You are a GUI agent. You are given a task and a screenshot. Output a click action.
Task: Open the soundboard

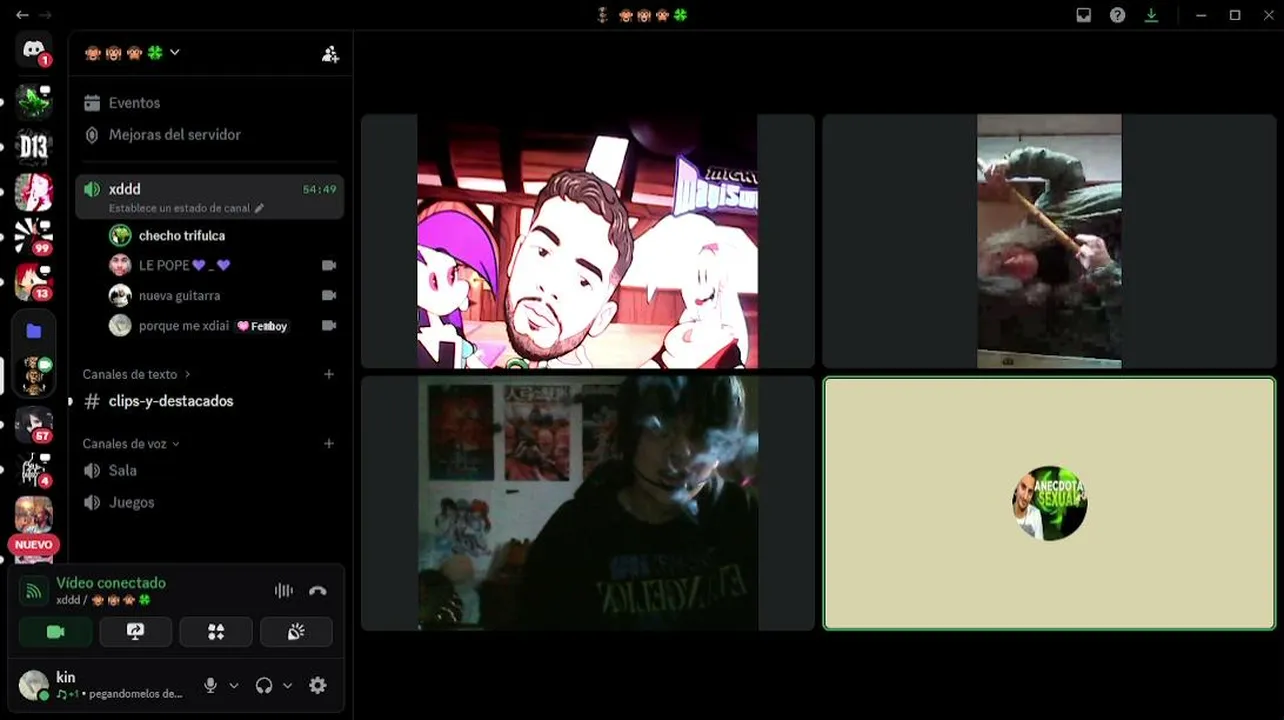(296, 632)
